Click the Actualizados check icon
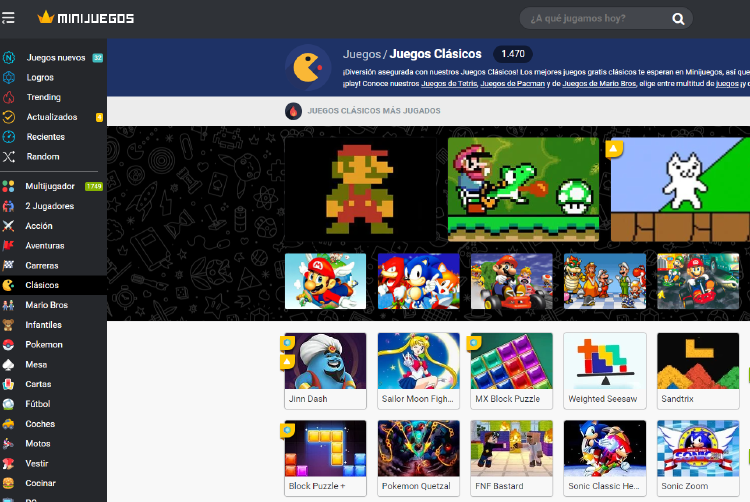 click(x=9, y=117)
